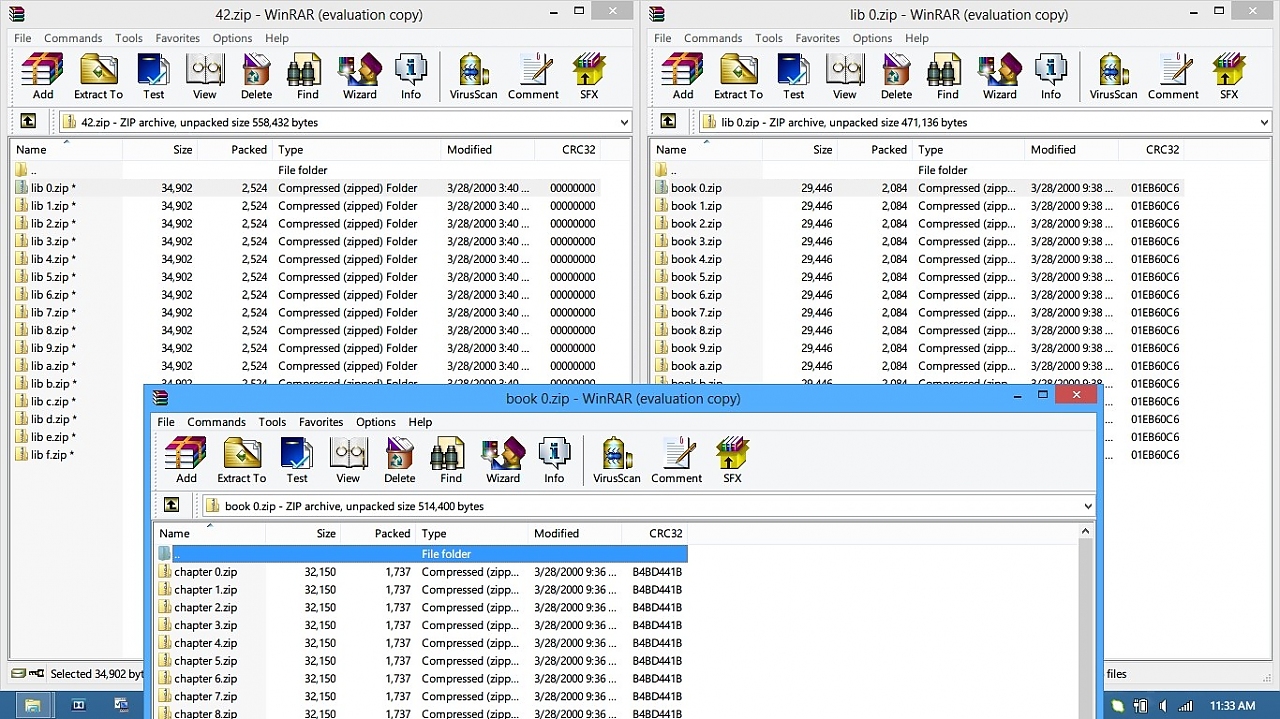
Task: Open Wizard in lib 0.zip window
Action: click(x=1000, y=76)
